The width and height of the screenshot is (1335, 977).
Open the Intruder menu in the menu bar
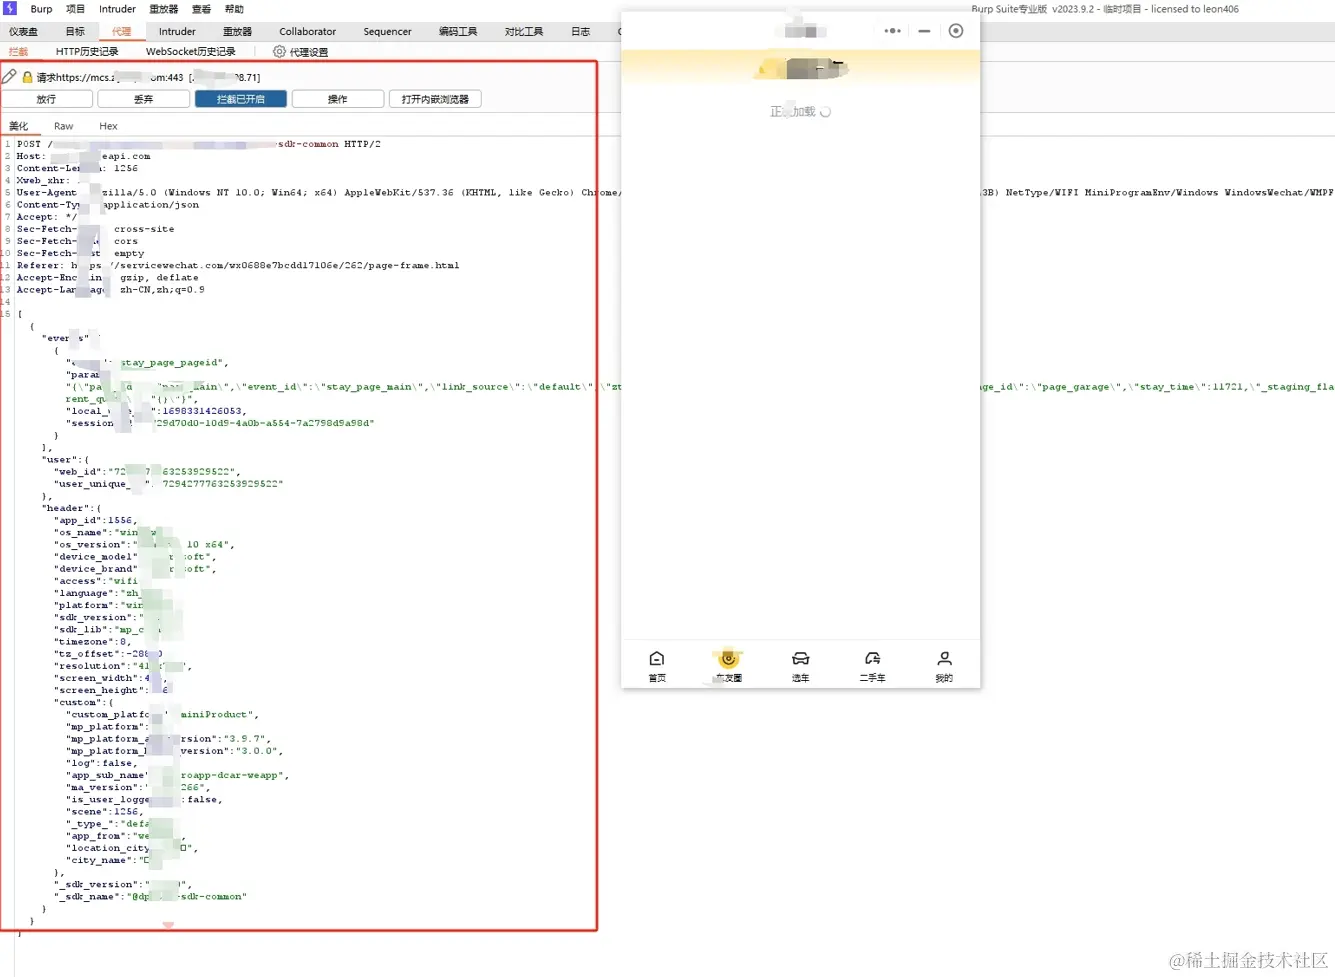pos(117,9)
